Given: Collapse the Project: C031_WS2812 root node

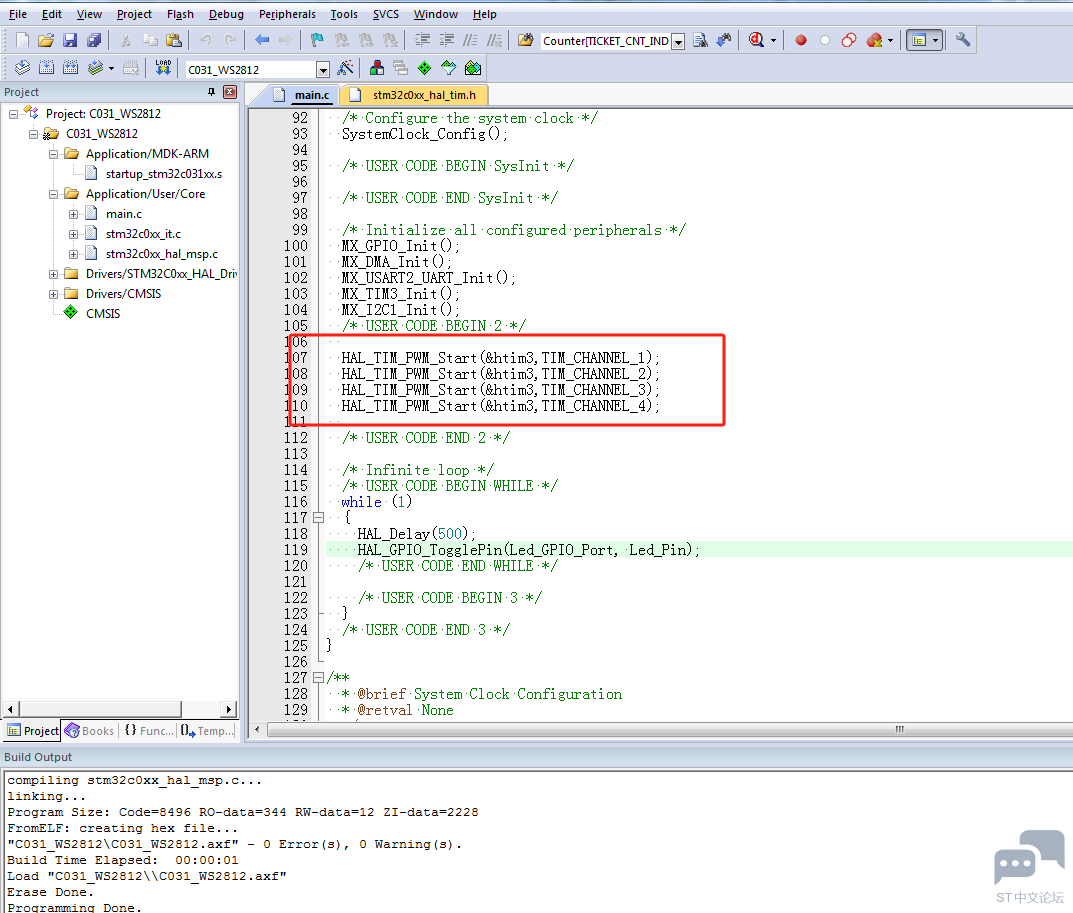Looking at the screenshot, I should (13, 114).
